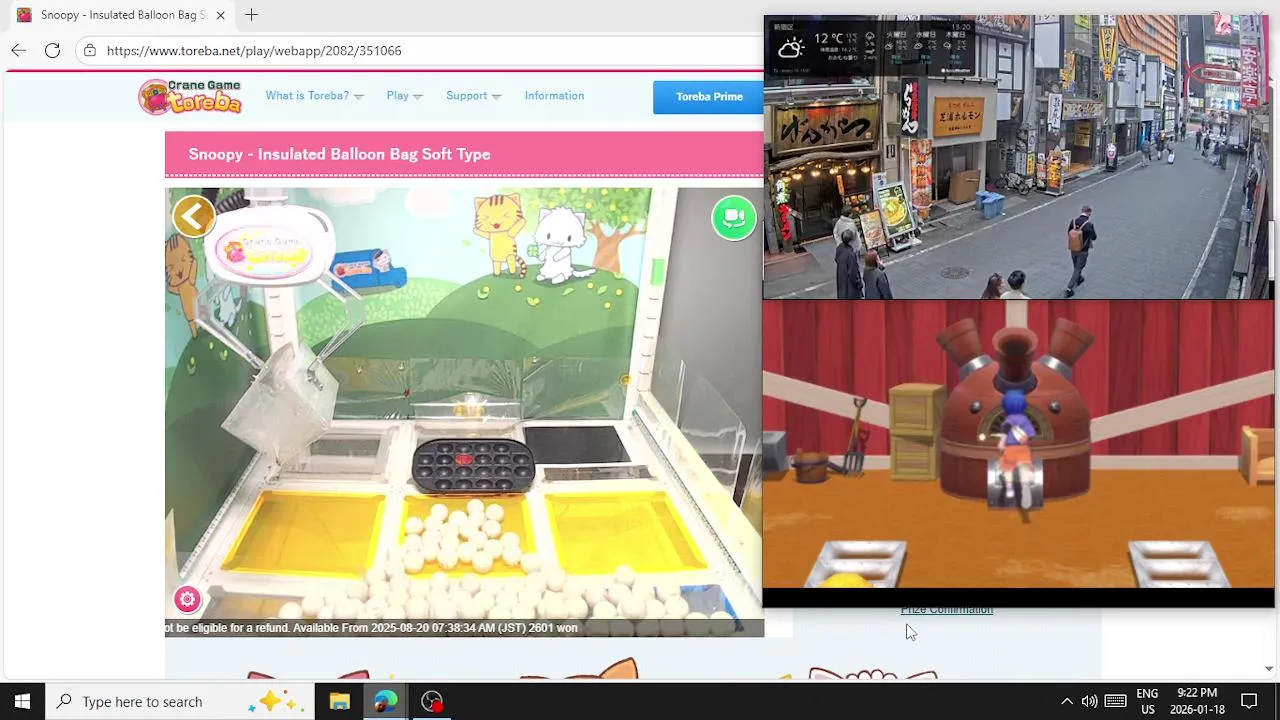Expand the Play menu
This screenshot has width=1280, height=720.
click(404, 96)
